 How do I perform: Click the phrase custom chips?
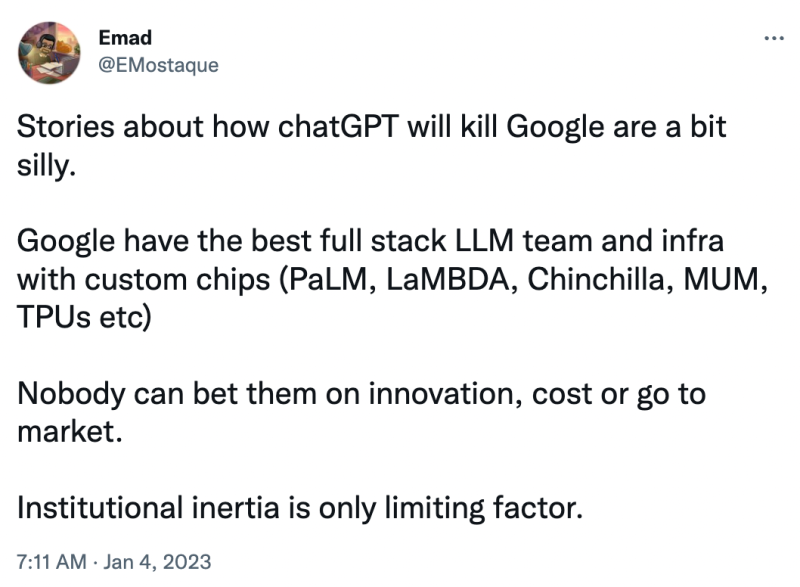(177, 280)
